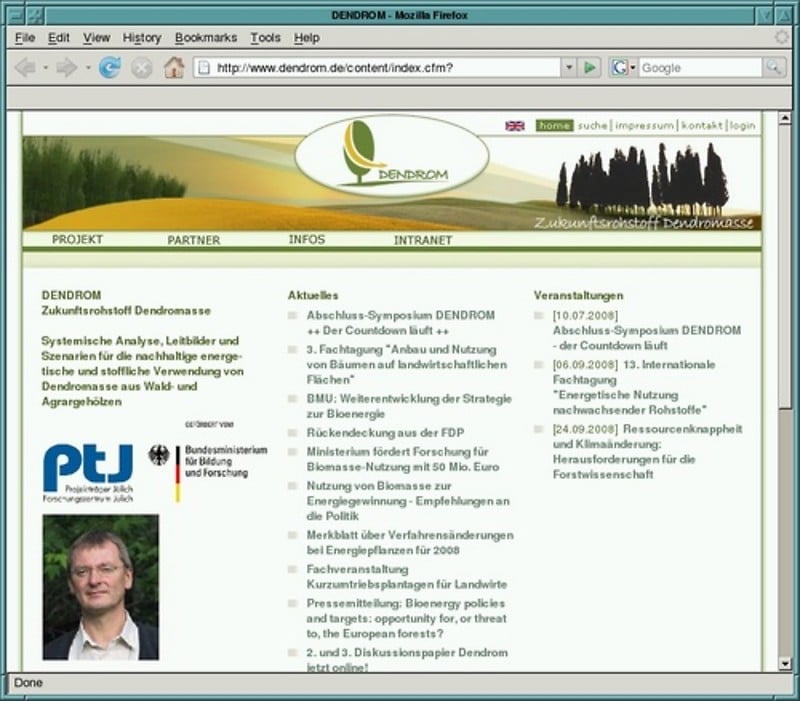The width and height of the screenshot is (800, 701).
Task: Go forward with the Forward arrow button
Action: click(x=67, y=67)
